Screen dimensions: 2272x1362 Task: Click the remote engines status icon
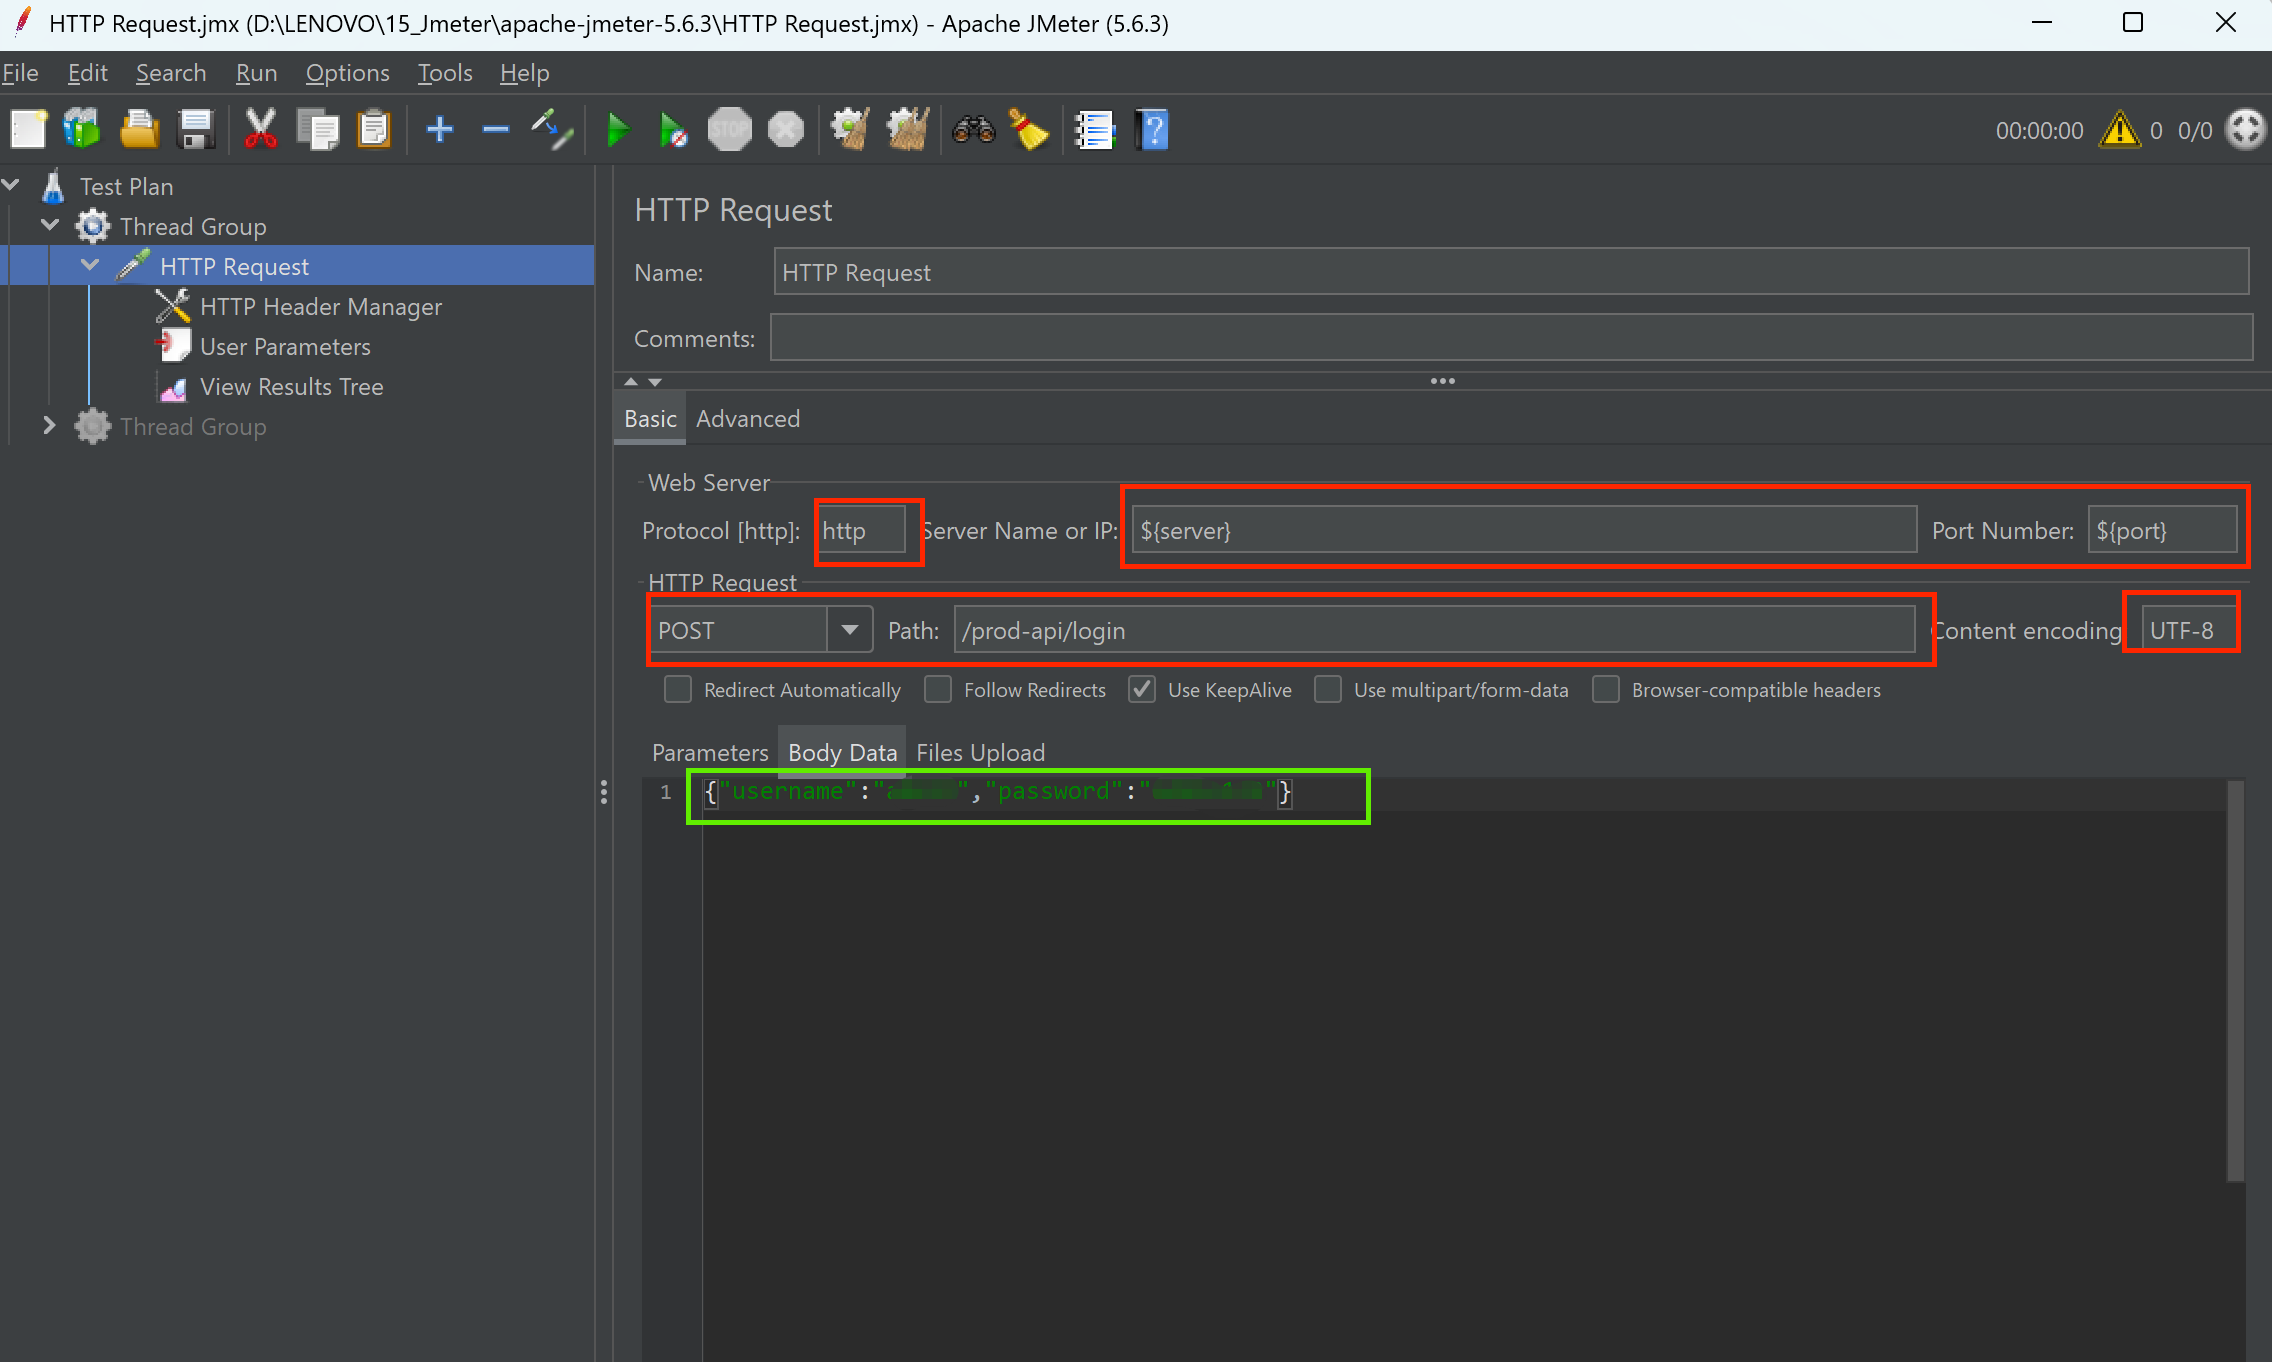2245,130
